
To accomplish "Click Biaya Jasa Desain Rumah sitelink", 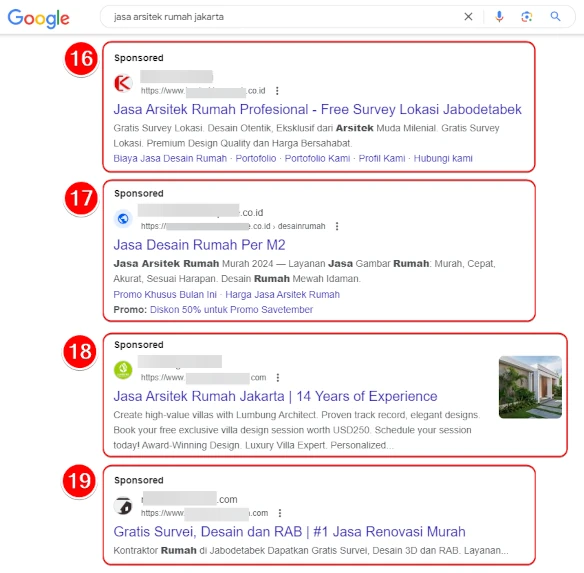I will (x=170, y=159).
